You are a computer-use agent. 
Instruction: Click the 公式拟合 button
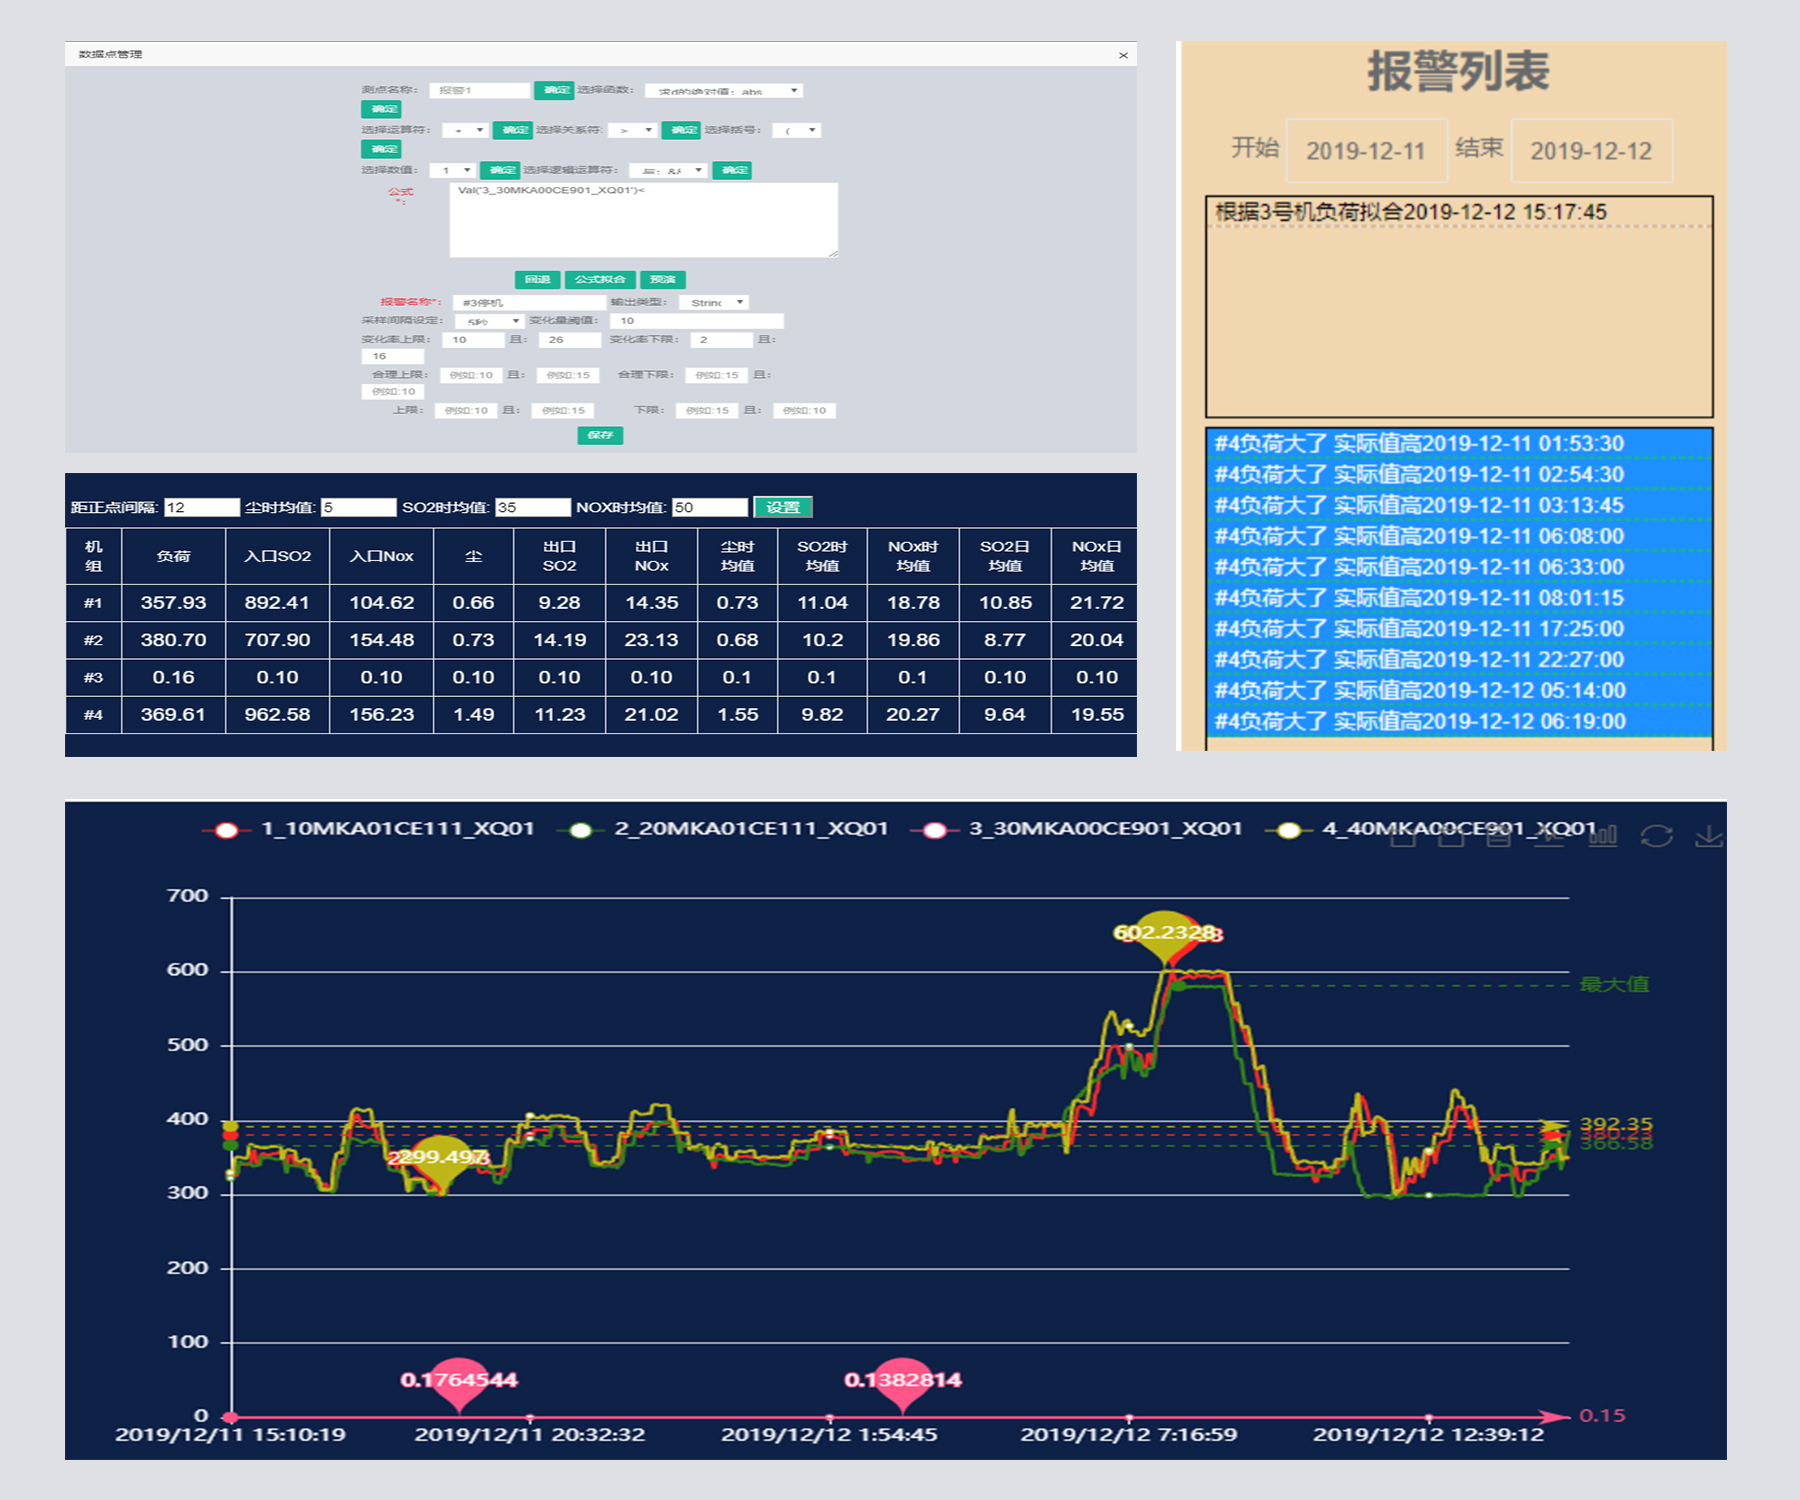click(600, 279)
